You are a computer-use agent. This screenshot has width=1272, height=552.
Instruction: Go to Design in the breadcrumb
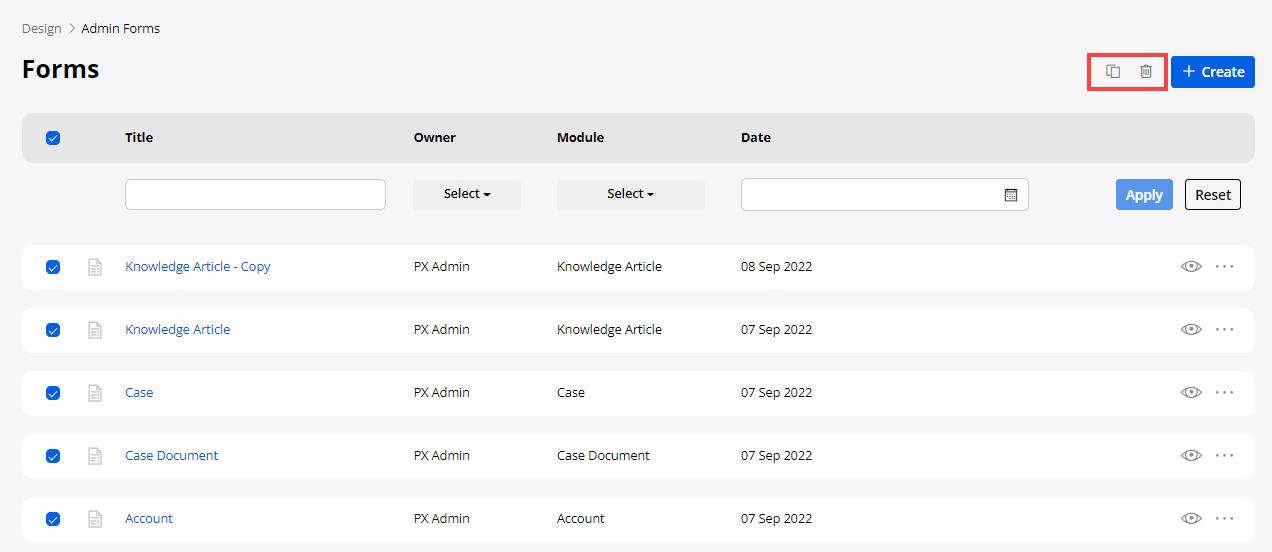tap(41, 29)
